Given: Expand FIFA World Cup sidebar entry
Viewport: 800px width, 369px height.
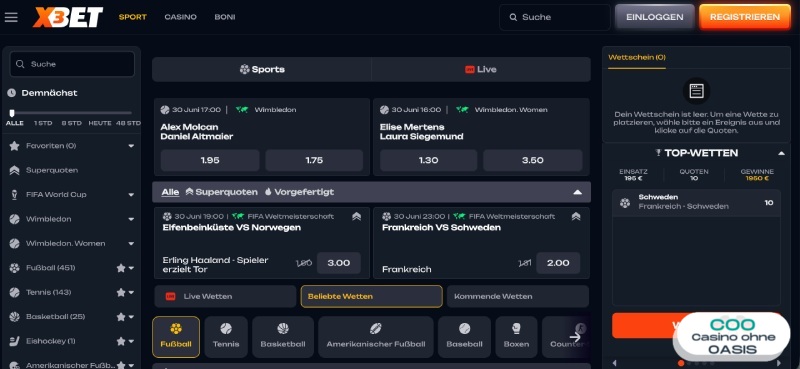Looking at the screenshot, I should 131,195.
